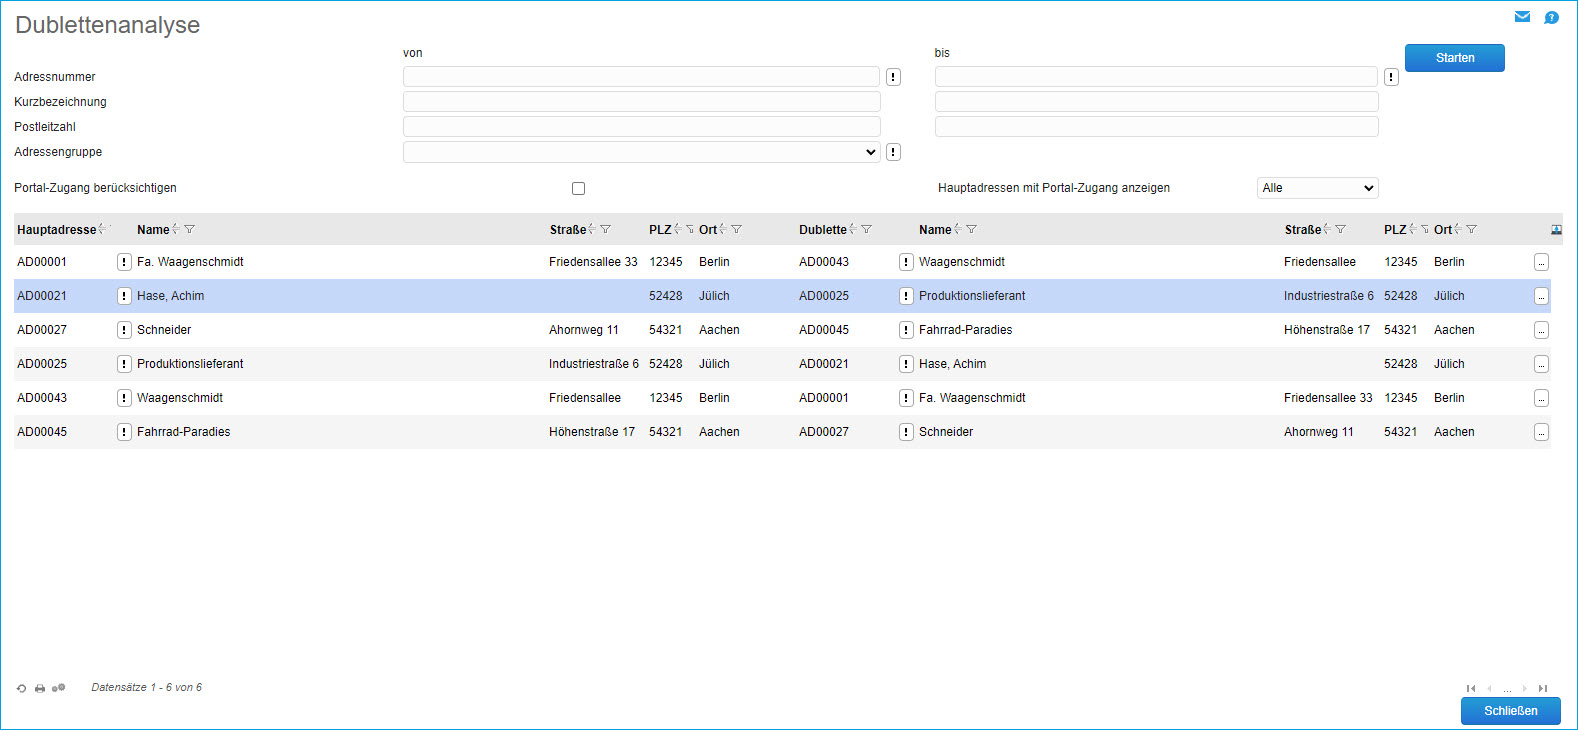Open the ellipsis menu on AD00001 row
Image resolution: width=1578 pixels, height=730 pixels.
point(1541,262)
